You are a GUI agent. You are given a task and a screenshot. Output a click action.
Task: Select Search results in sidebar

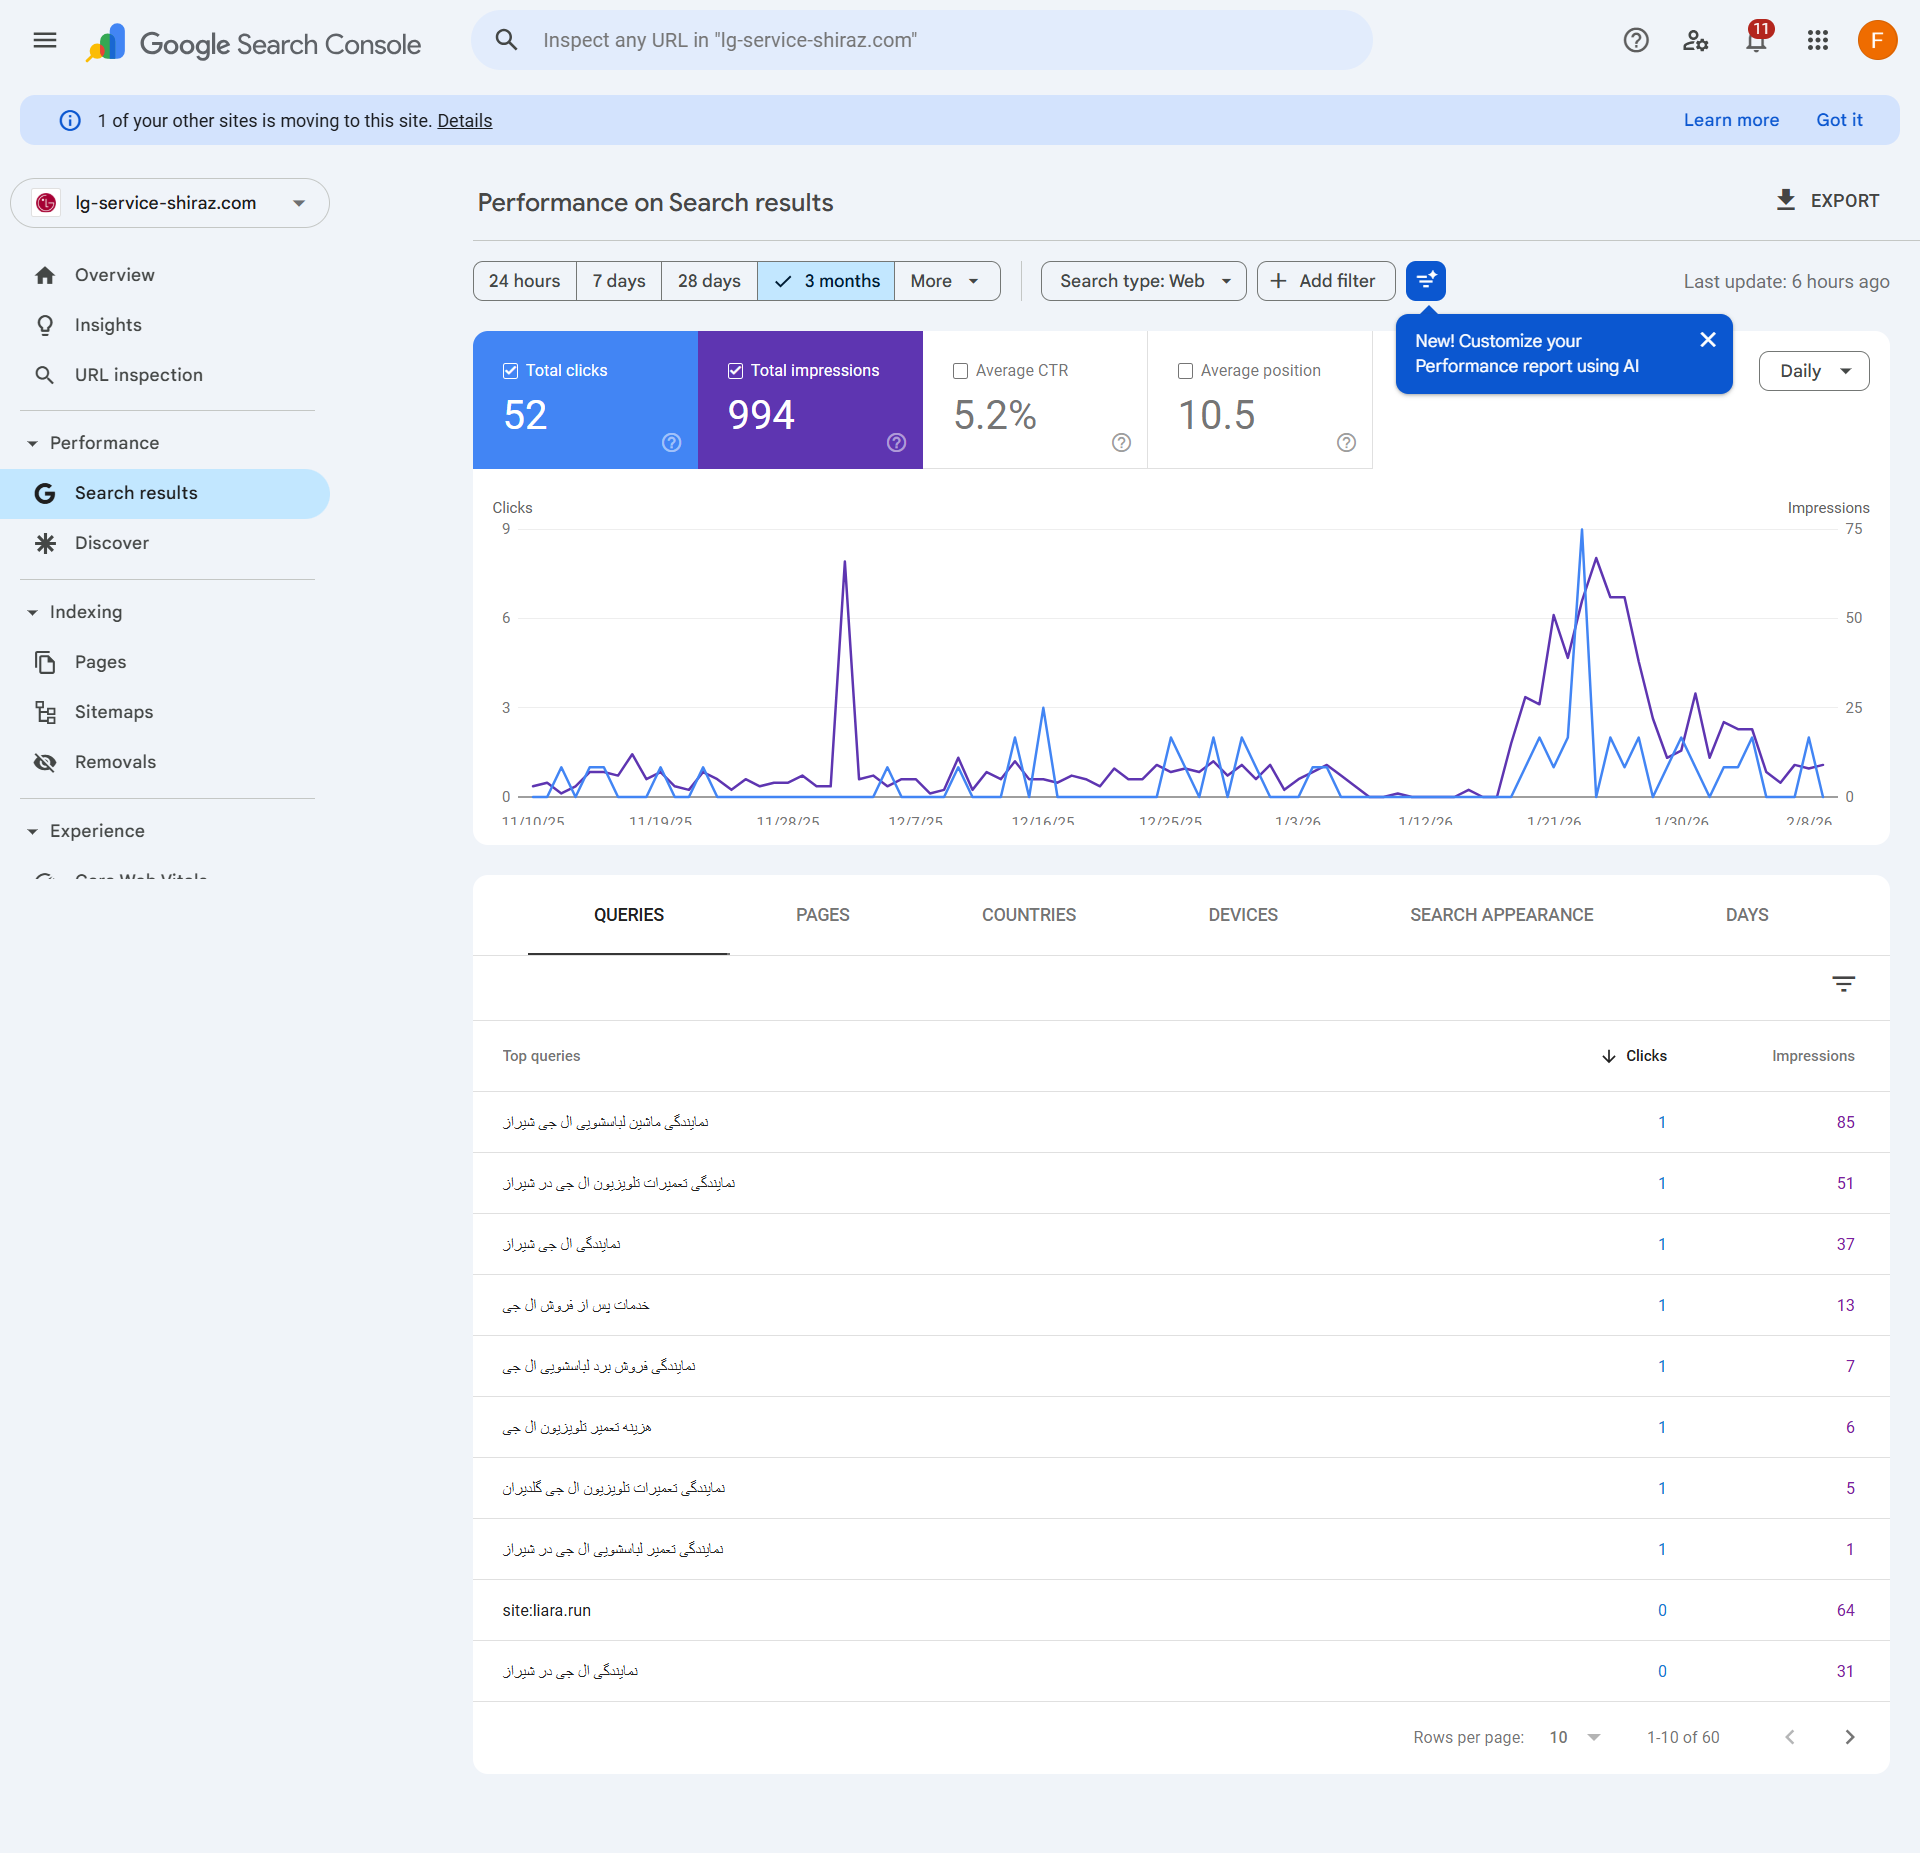tap(165, 494)
